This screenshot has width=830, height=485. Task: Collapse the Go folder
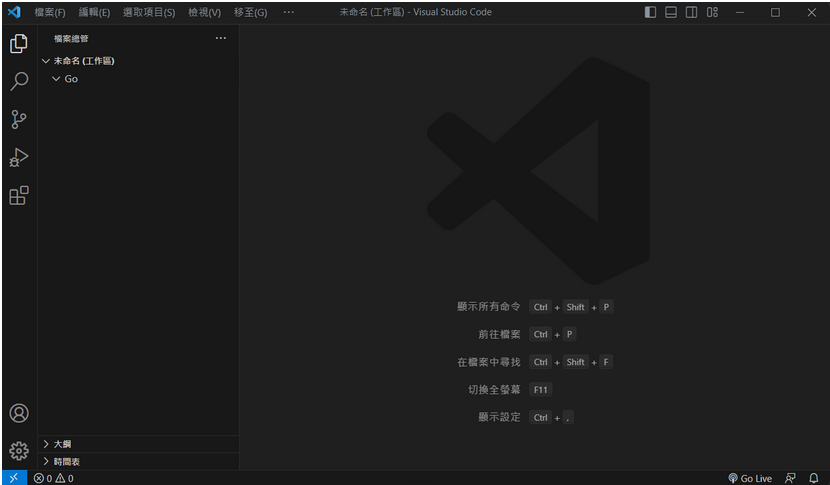point(138,79)
